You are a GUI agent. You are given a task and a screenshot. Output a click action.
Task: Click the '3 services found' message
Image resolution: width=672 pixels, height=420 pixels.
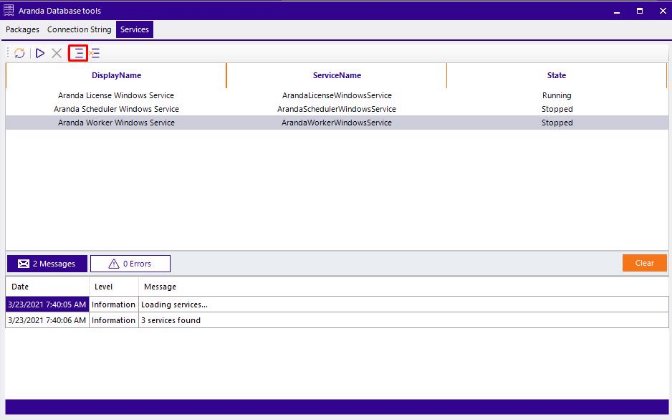(x=171, y=320)
